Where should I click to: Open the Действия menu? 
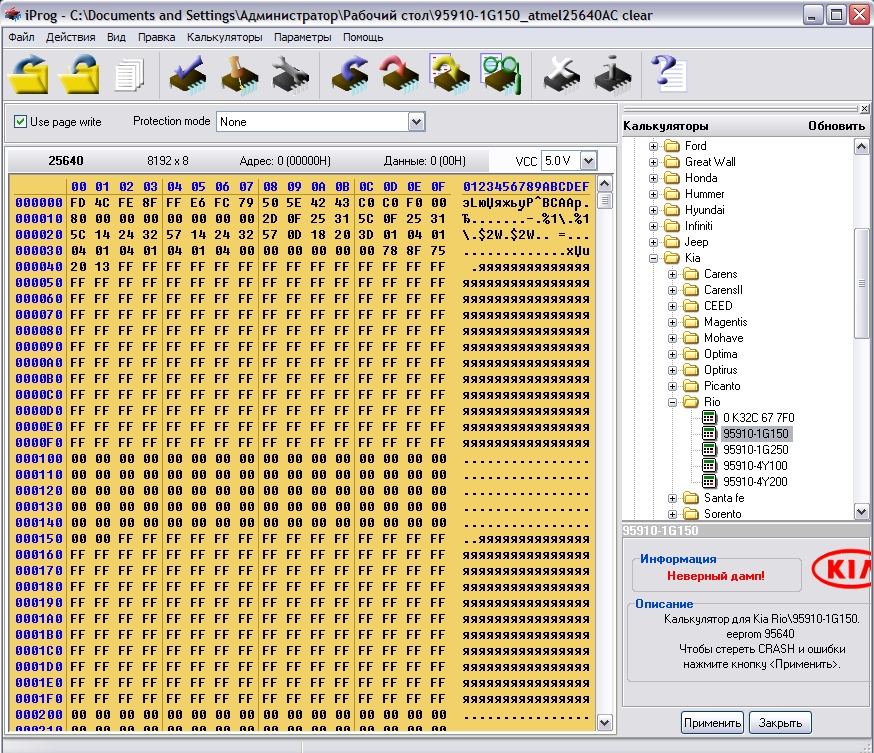[x=70, y=37]
